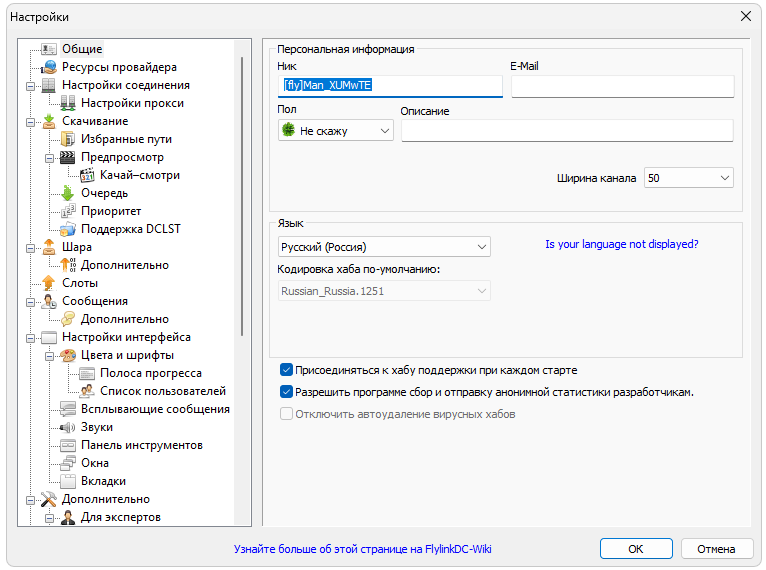
Task: Close the Настройки dialog
Action: [745, 16]
